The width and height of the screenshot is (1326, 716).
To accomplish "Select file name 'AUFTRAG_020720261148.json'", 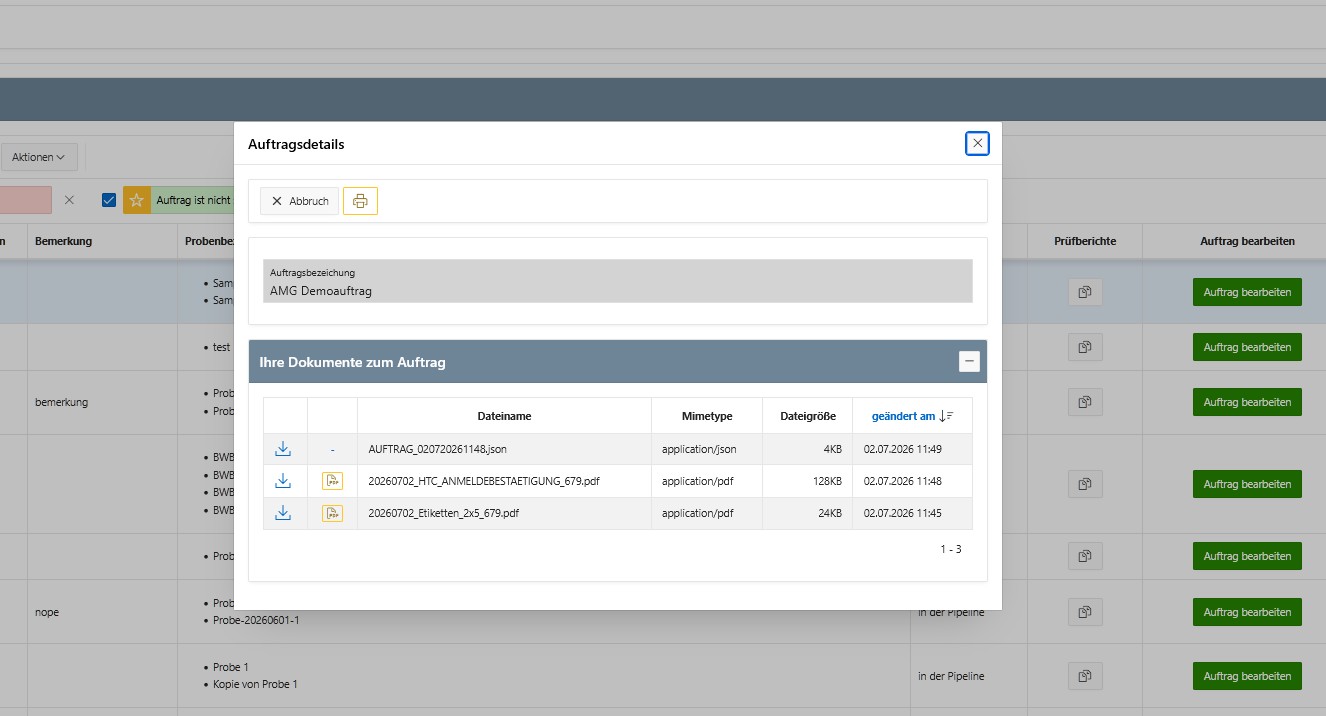I will point(438,450).
